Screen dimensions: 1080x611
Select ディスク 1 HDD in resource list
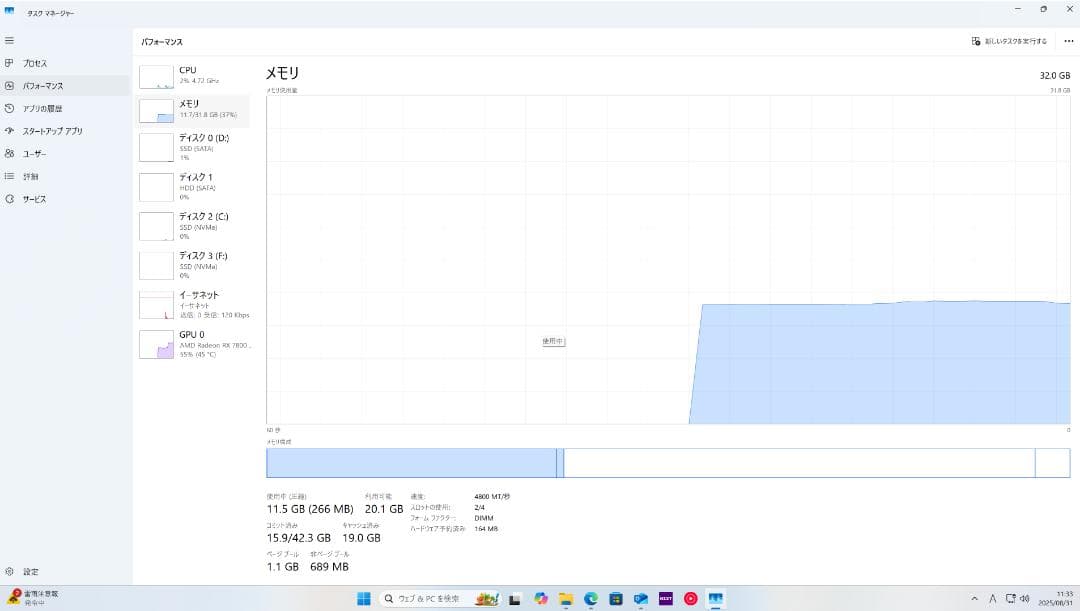point(192,186)
